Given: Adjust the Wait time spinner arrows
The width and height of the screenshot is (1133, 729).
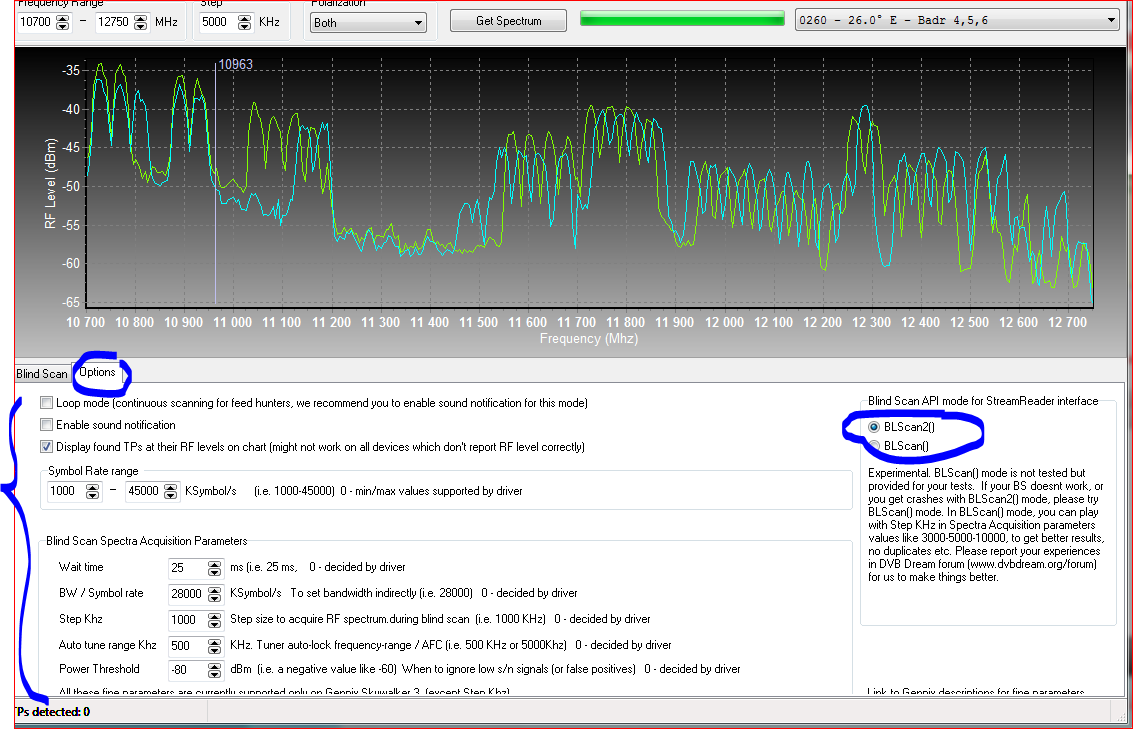Looking at the screenshot, I should [x=214, y=568].
